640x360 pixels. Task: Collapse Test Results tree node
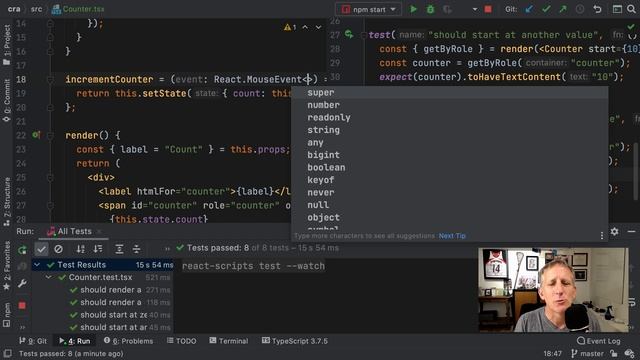pyautogui.click(x=37, y=265)
